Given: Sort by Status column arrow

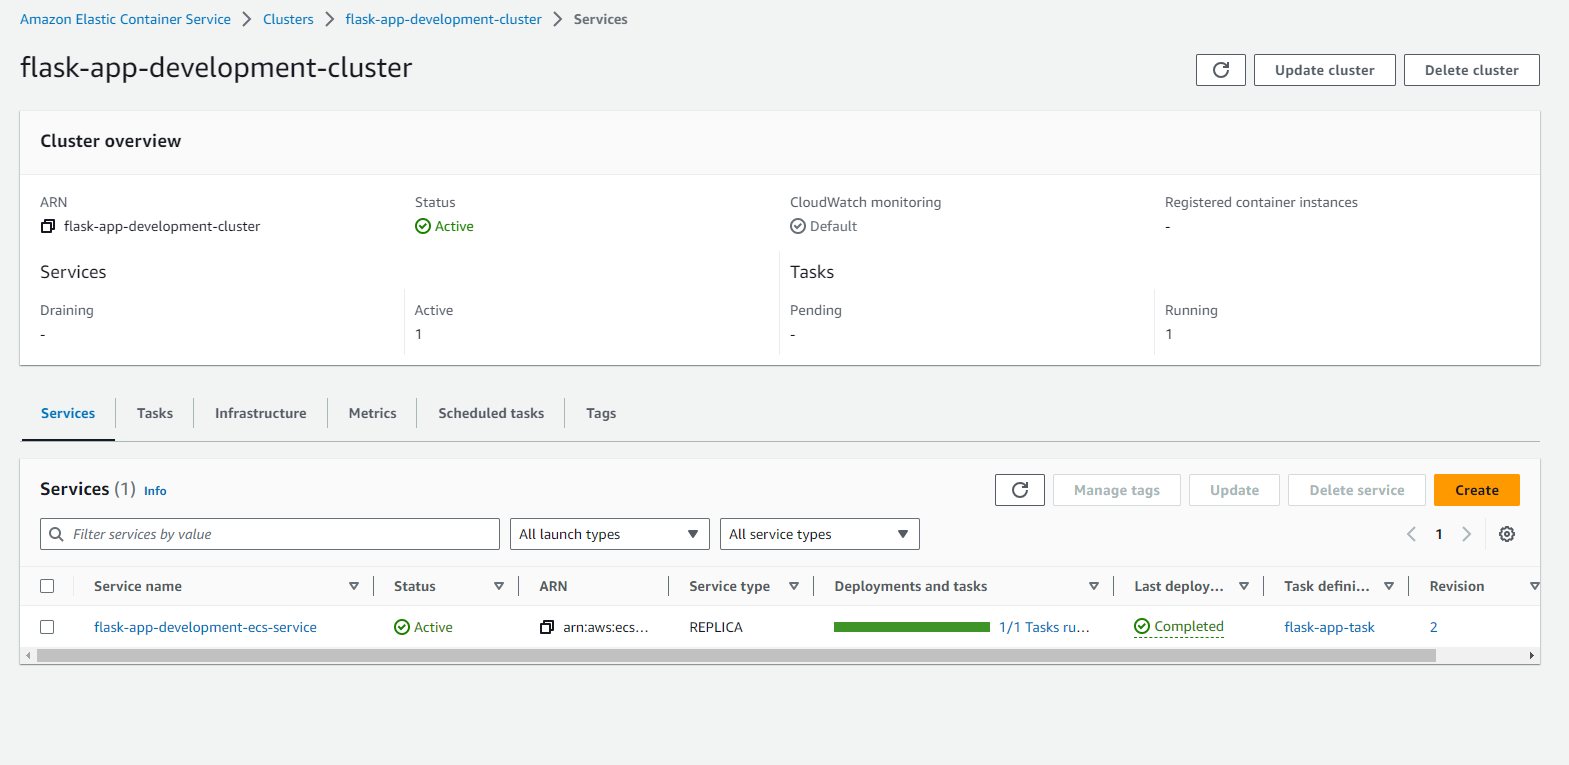Looking at the screenshot, I should [499, 586].
